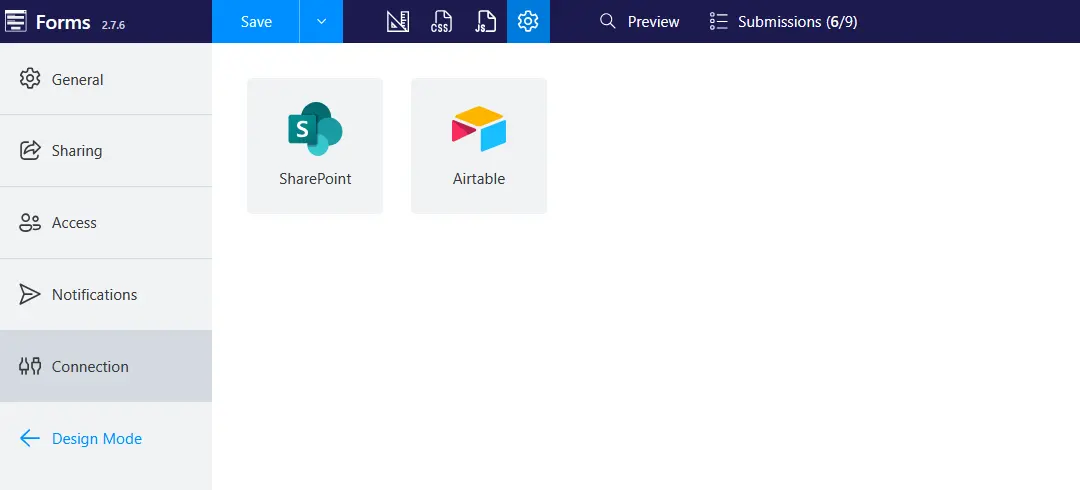Choose the SharePoint connection card
Image resolution: width=1080 pixels, height=490 pixels.
[x=315, y=145]
